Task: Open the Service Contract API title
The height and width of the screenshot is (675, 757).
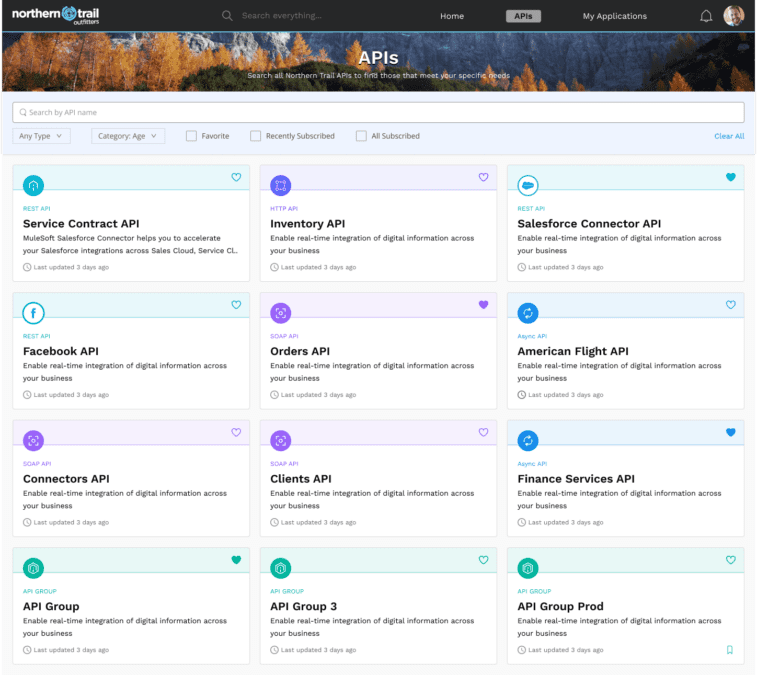Action: (81, 224)
